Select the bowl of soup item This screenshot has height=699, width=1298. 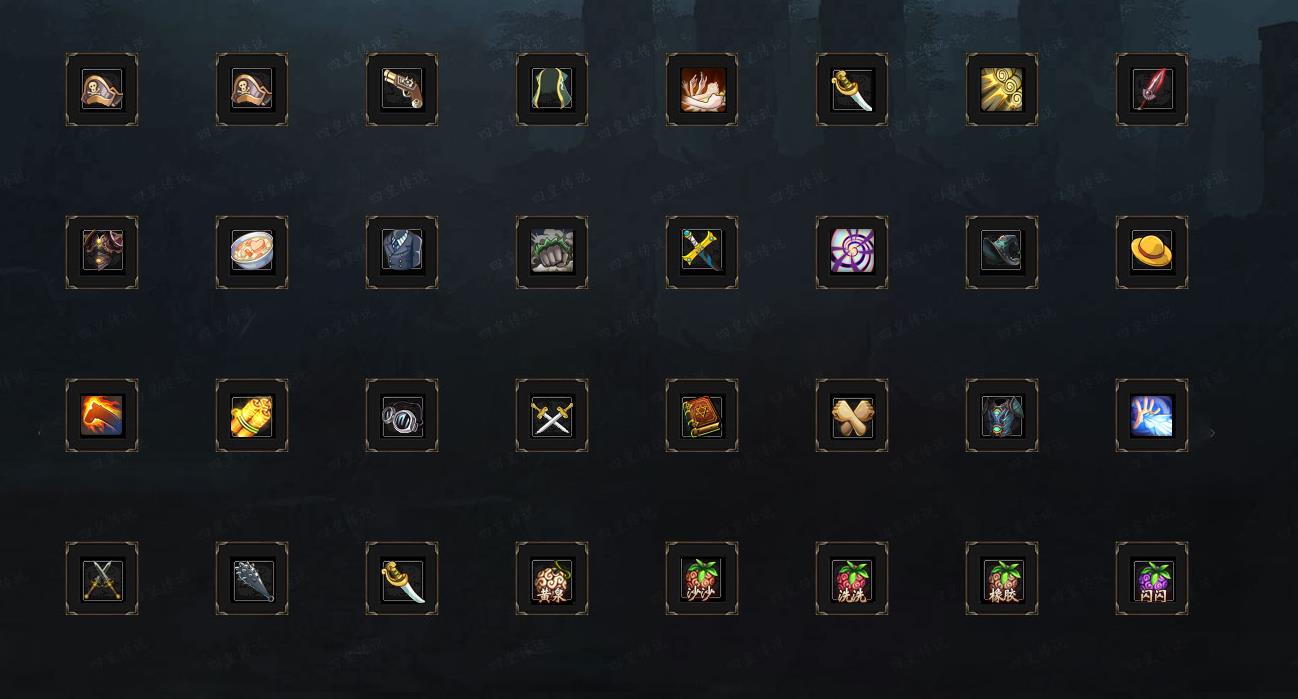[252, 252]
